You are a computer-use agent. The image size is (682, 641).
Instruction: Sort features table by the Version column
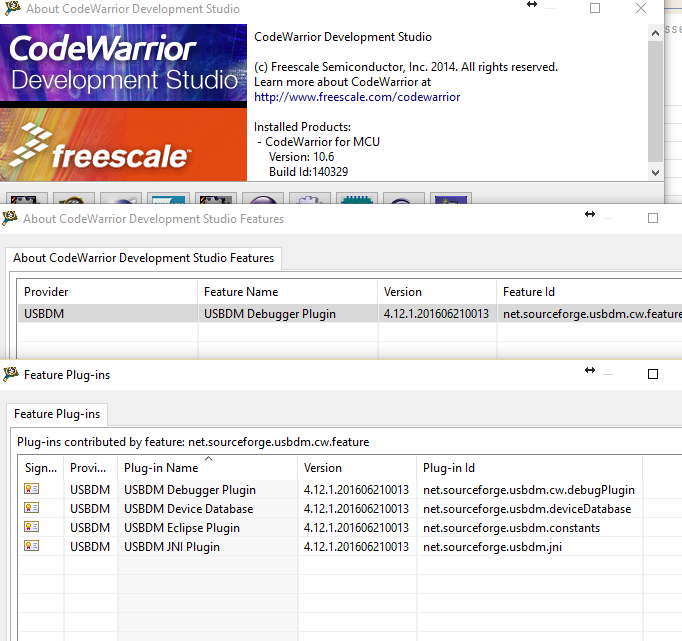click(437, 292)
